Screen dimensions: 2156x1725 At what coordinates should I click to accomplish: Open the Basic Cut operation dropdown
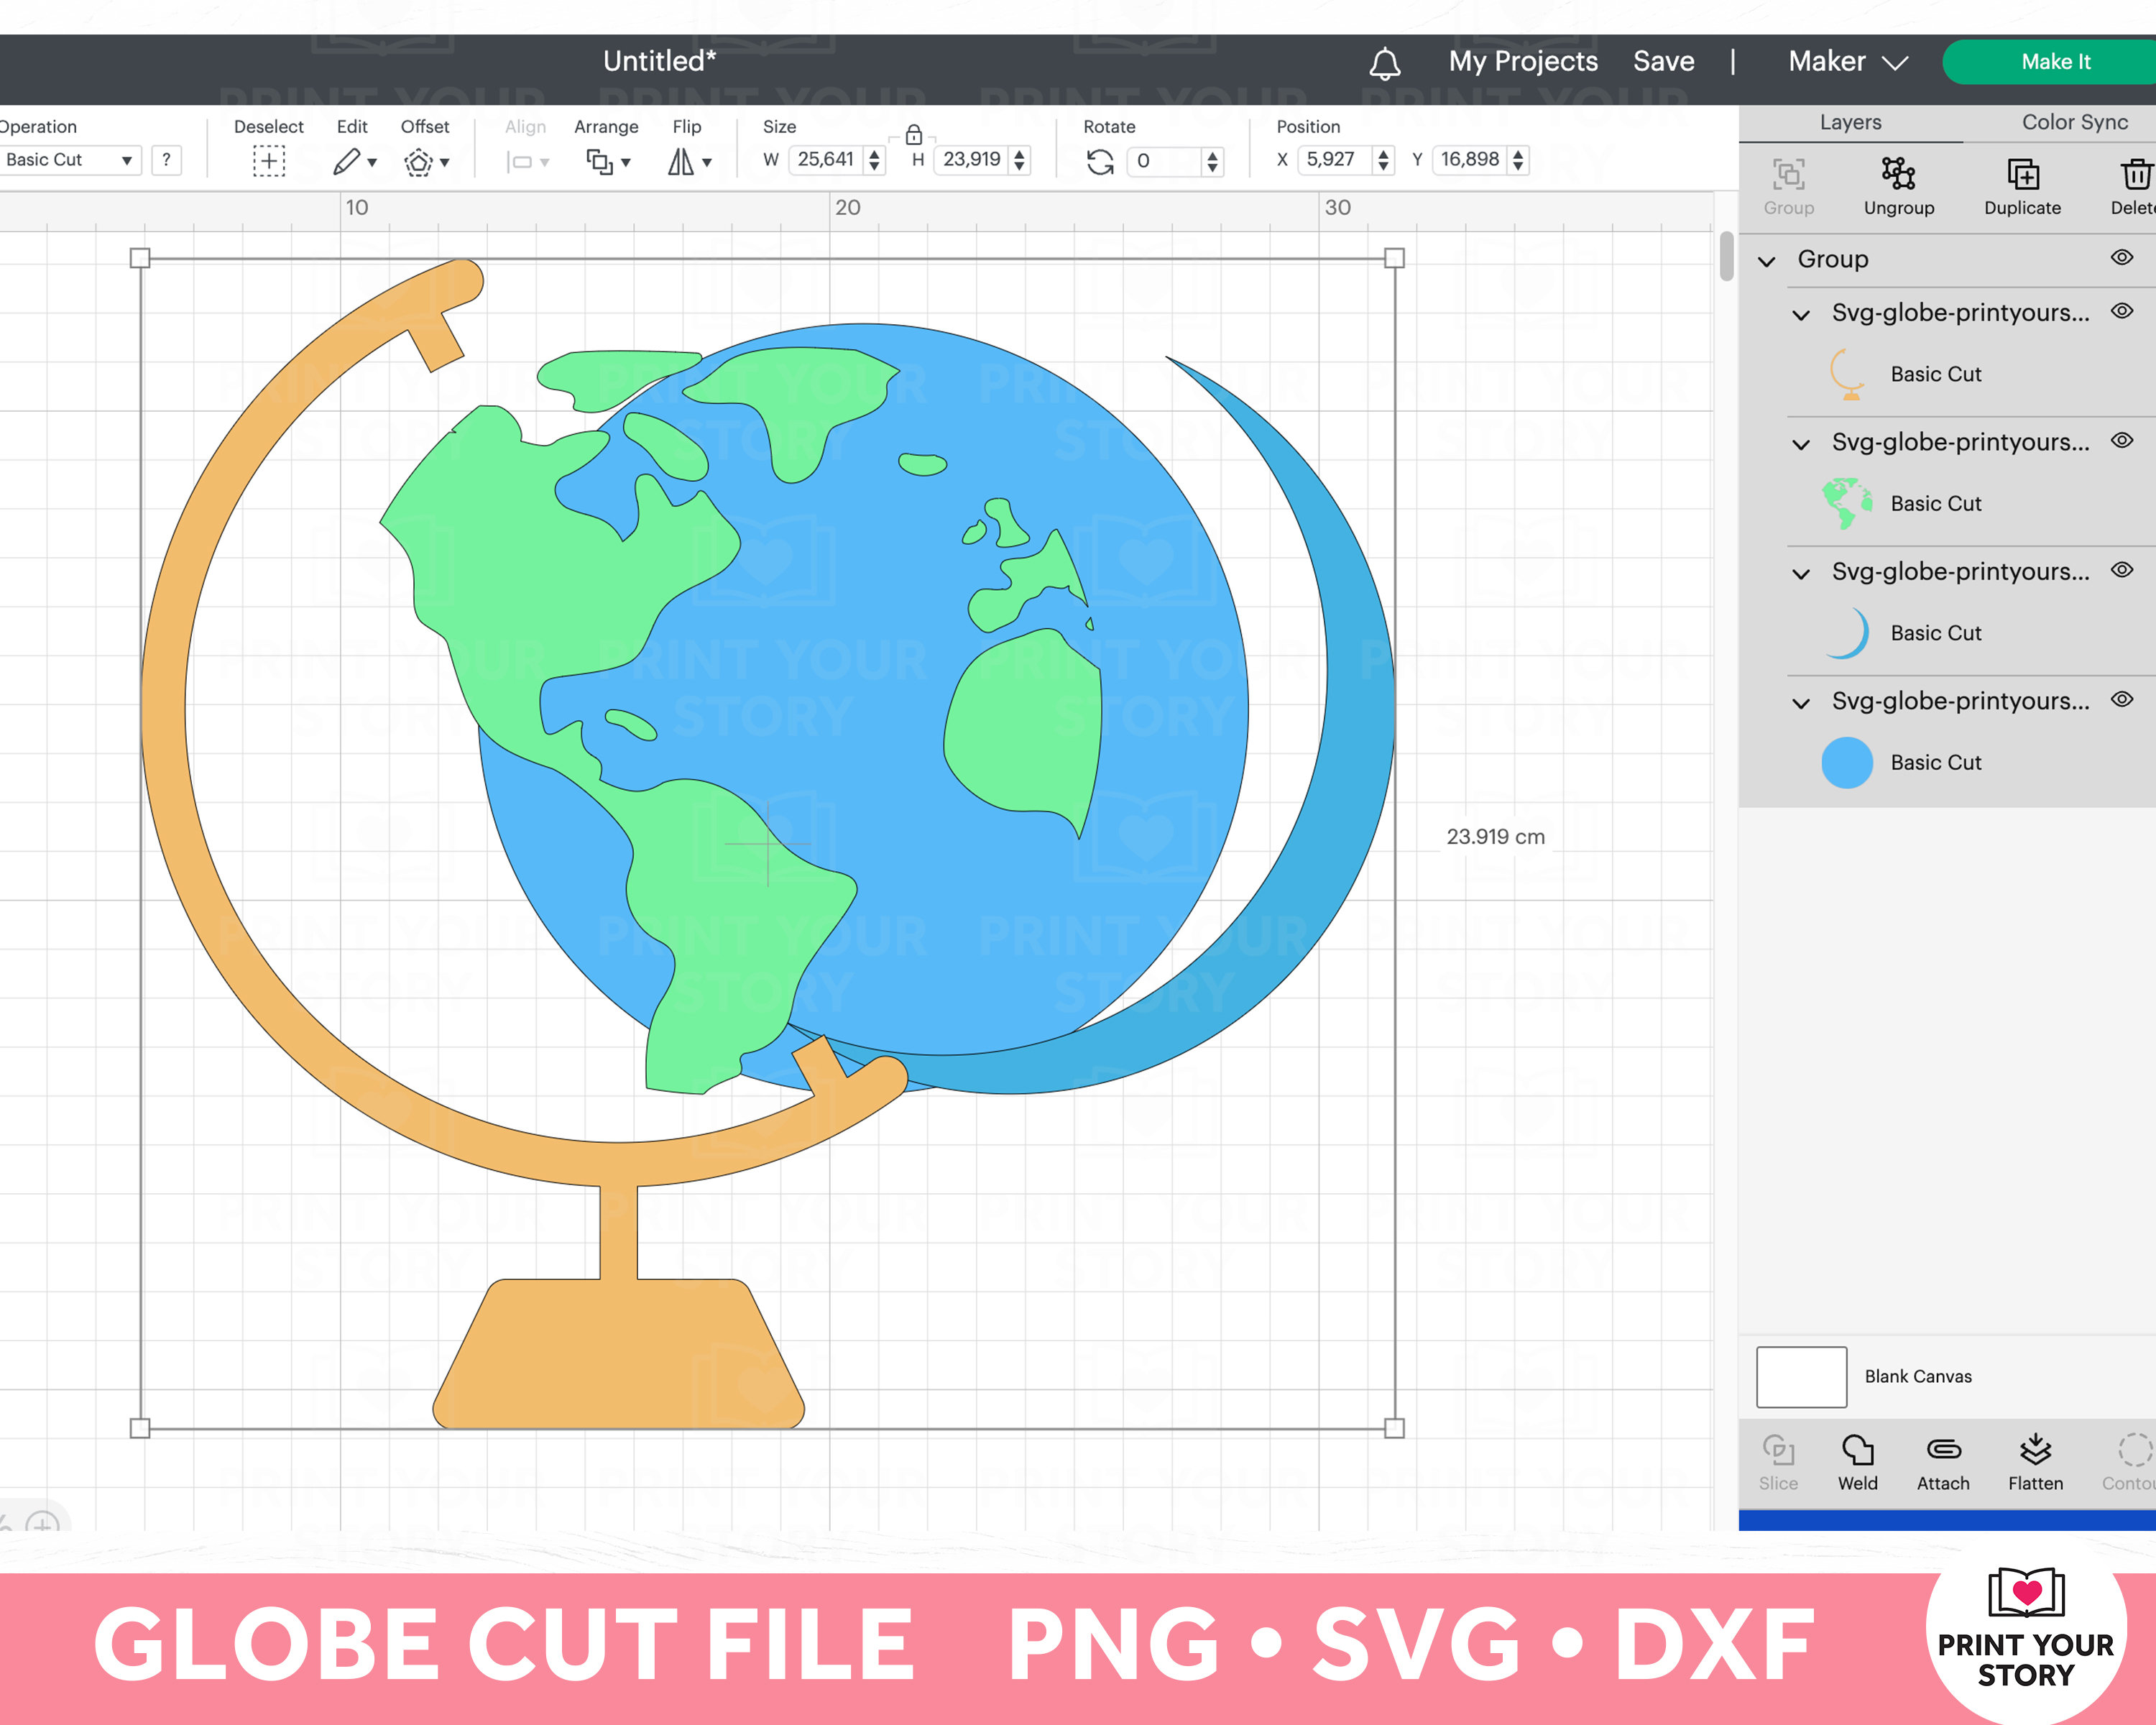point(70,160)
